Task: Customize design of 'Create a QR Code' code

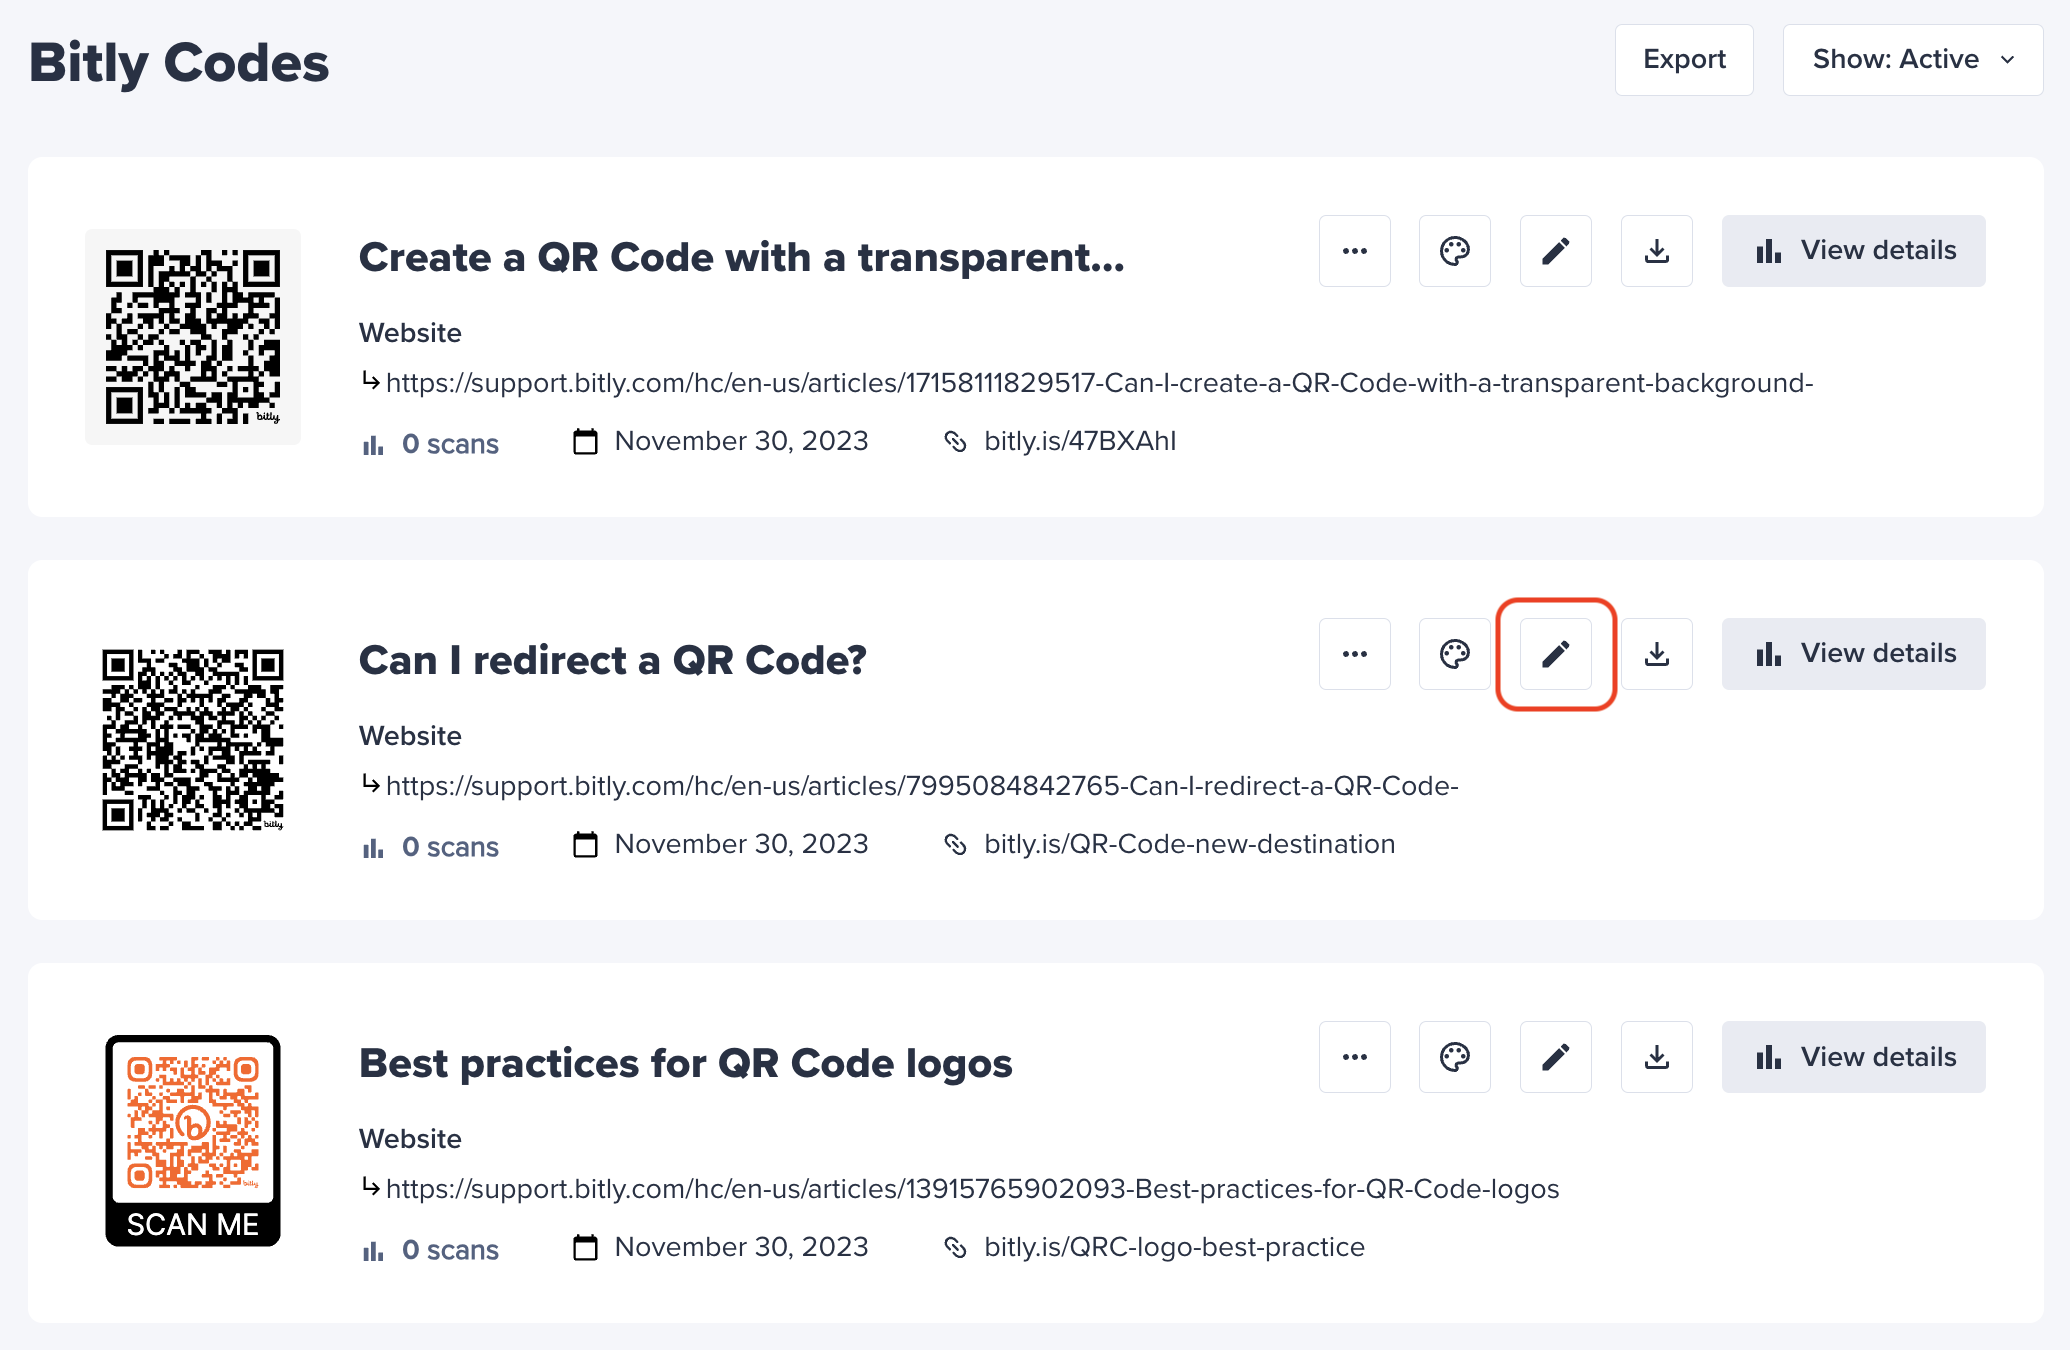Action: click(1455, 251)
